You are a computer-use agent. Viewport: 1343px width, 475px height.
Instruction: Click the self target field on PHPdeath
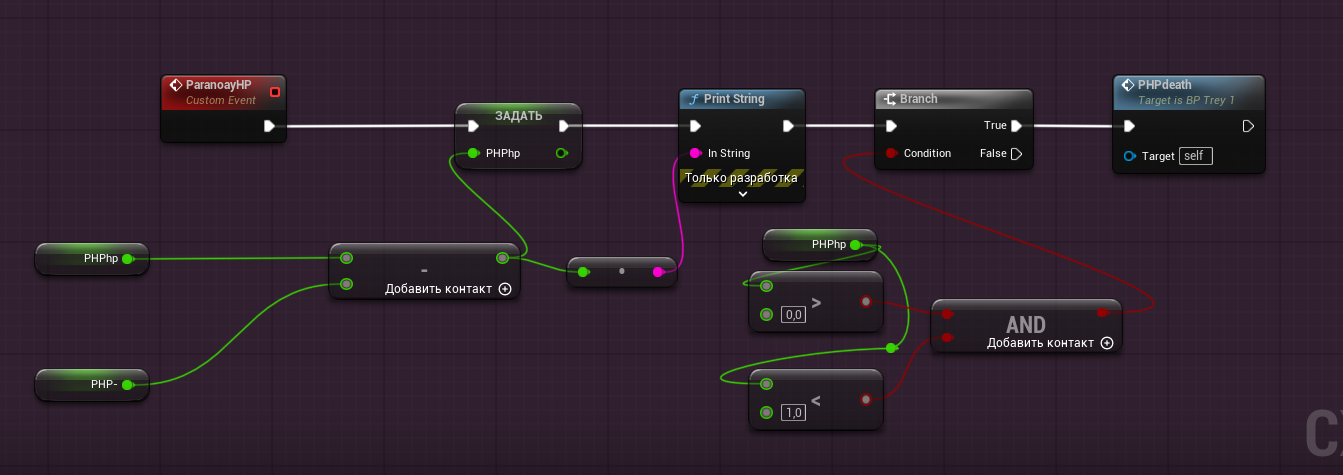coord(1195,156)
